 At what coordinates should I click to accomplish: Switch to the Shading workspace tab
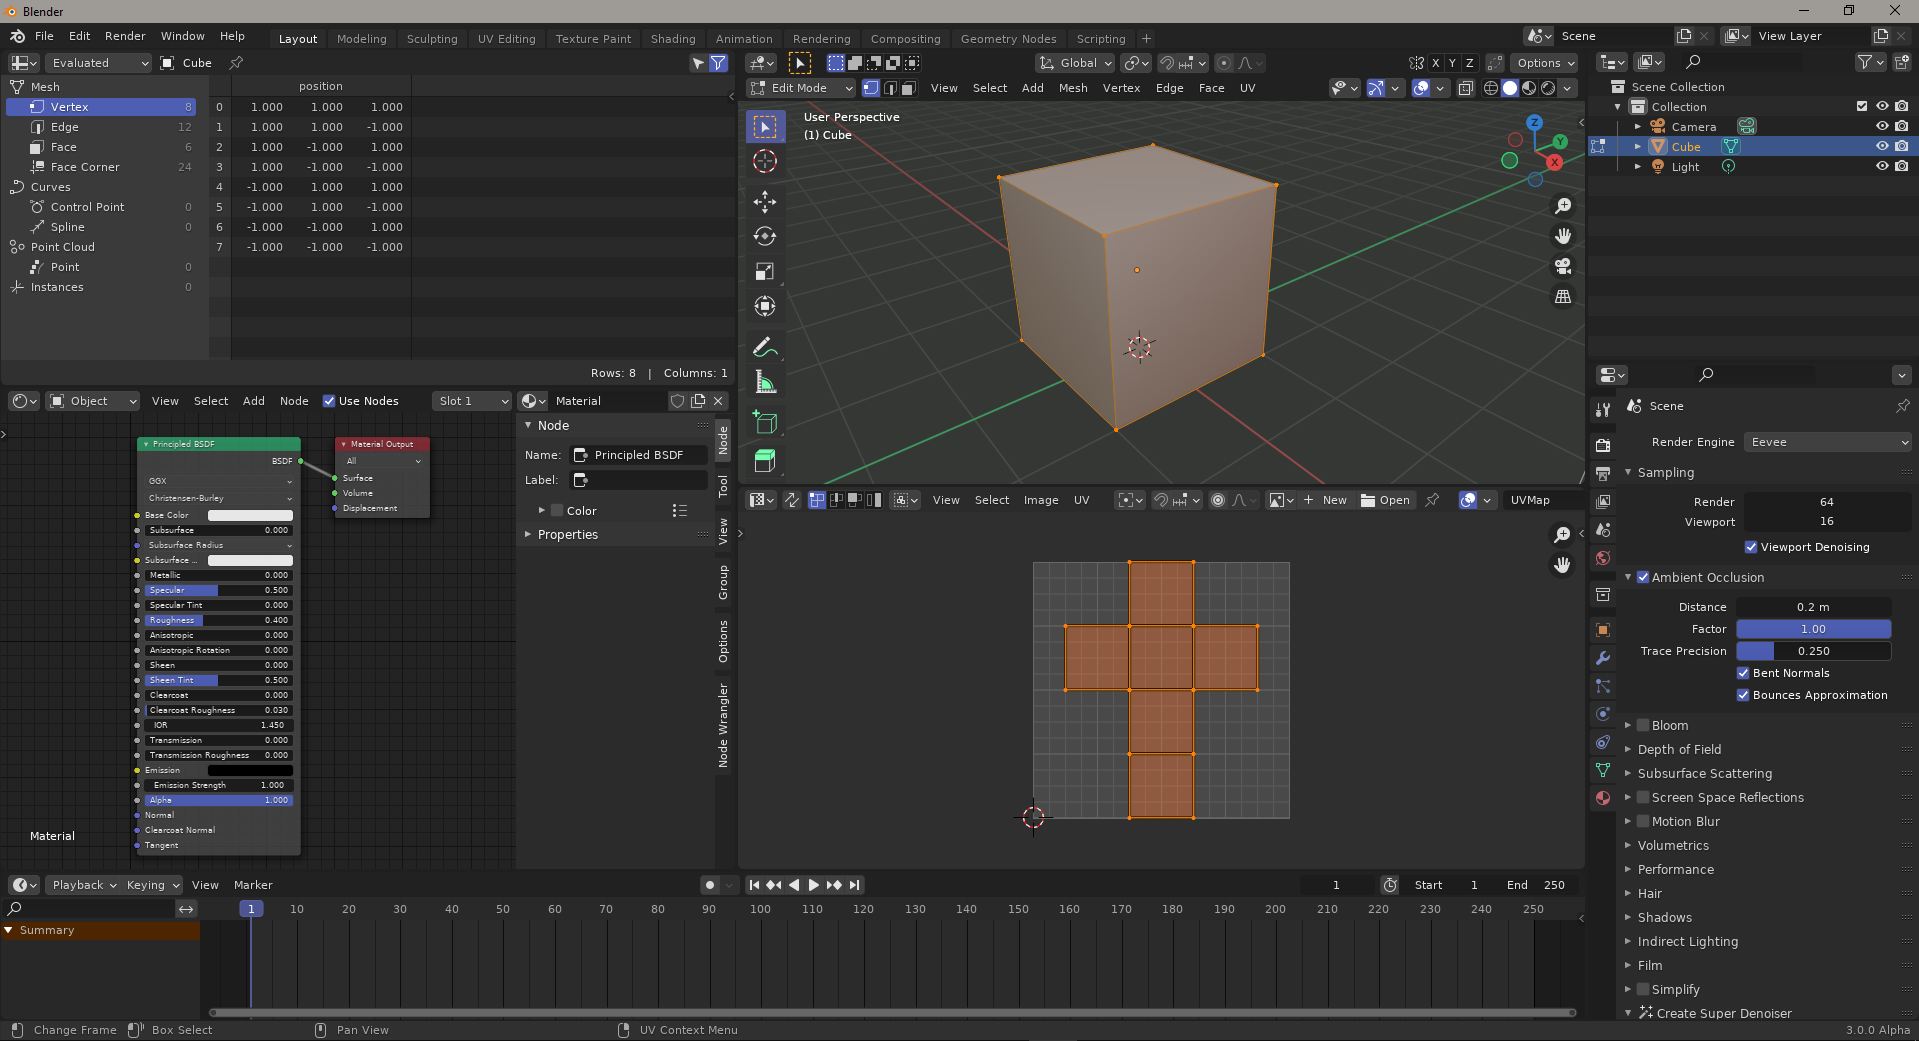[673, 39]
